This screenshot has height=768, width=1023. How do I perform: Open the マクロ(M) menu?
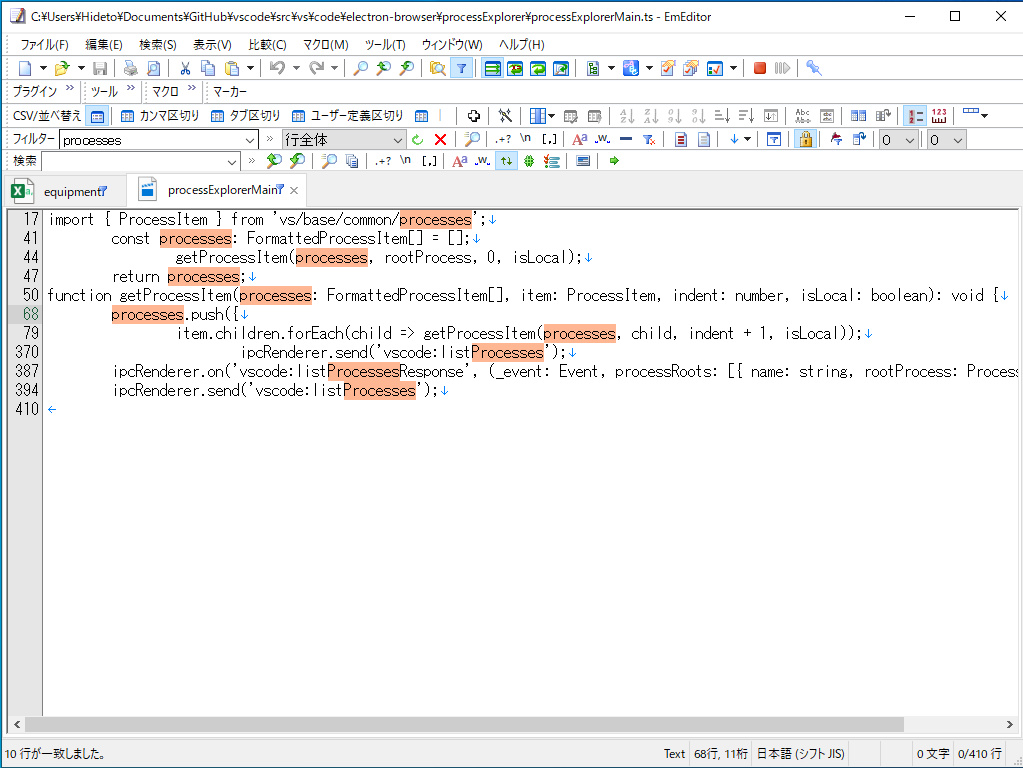pos(326,44)
